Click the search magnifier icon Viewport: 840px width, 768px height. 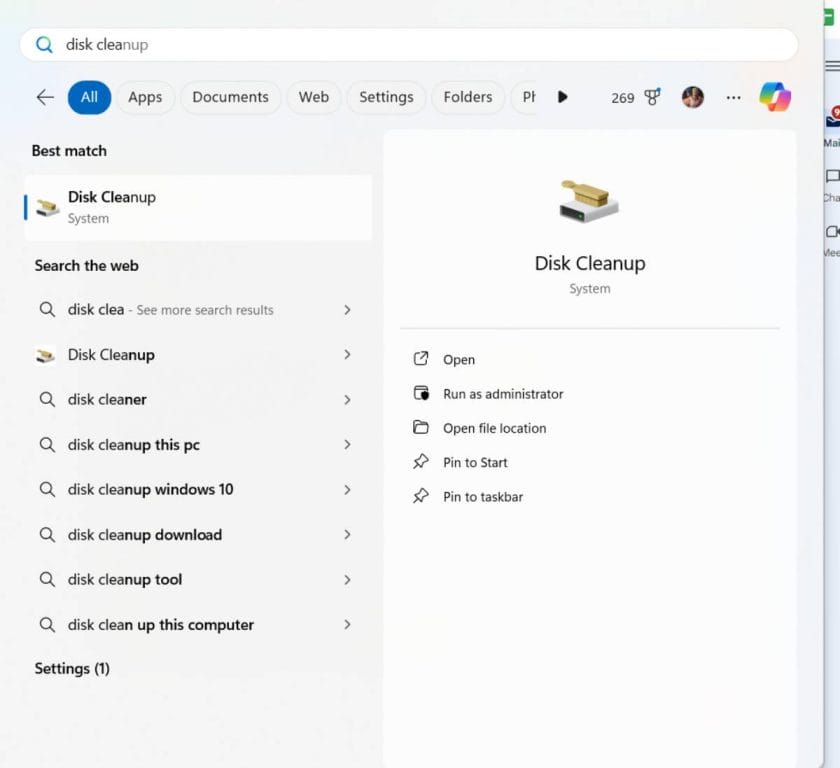tap(44, 44)
